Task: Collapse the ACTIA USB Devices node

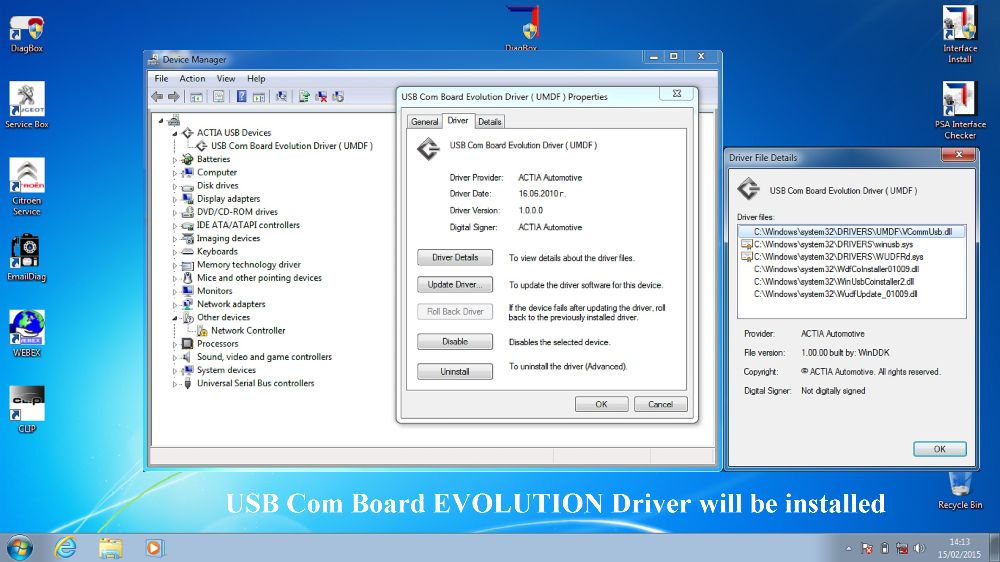Action: point(175,133)
